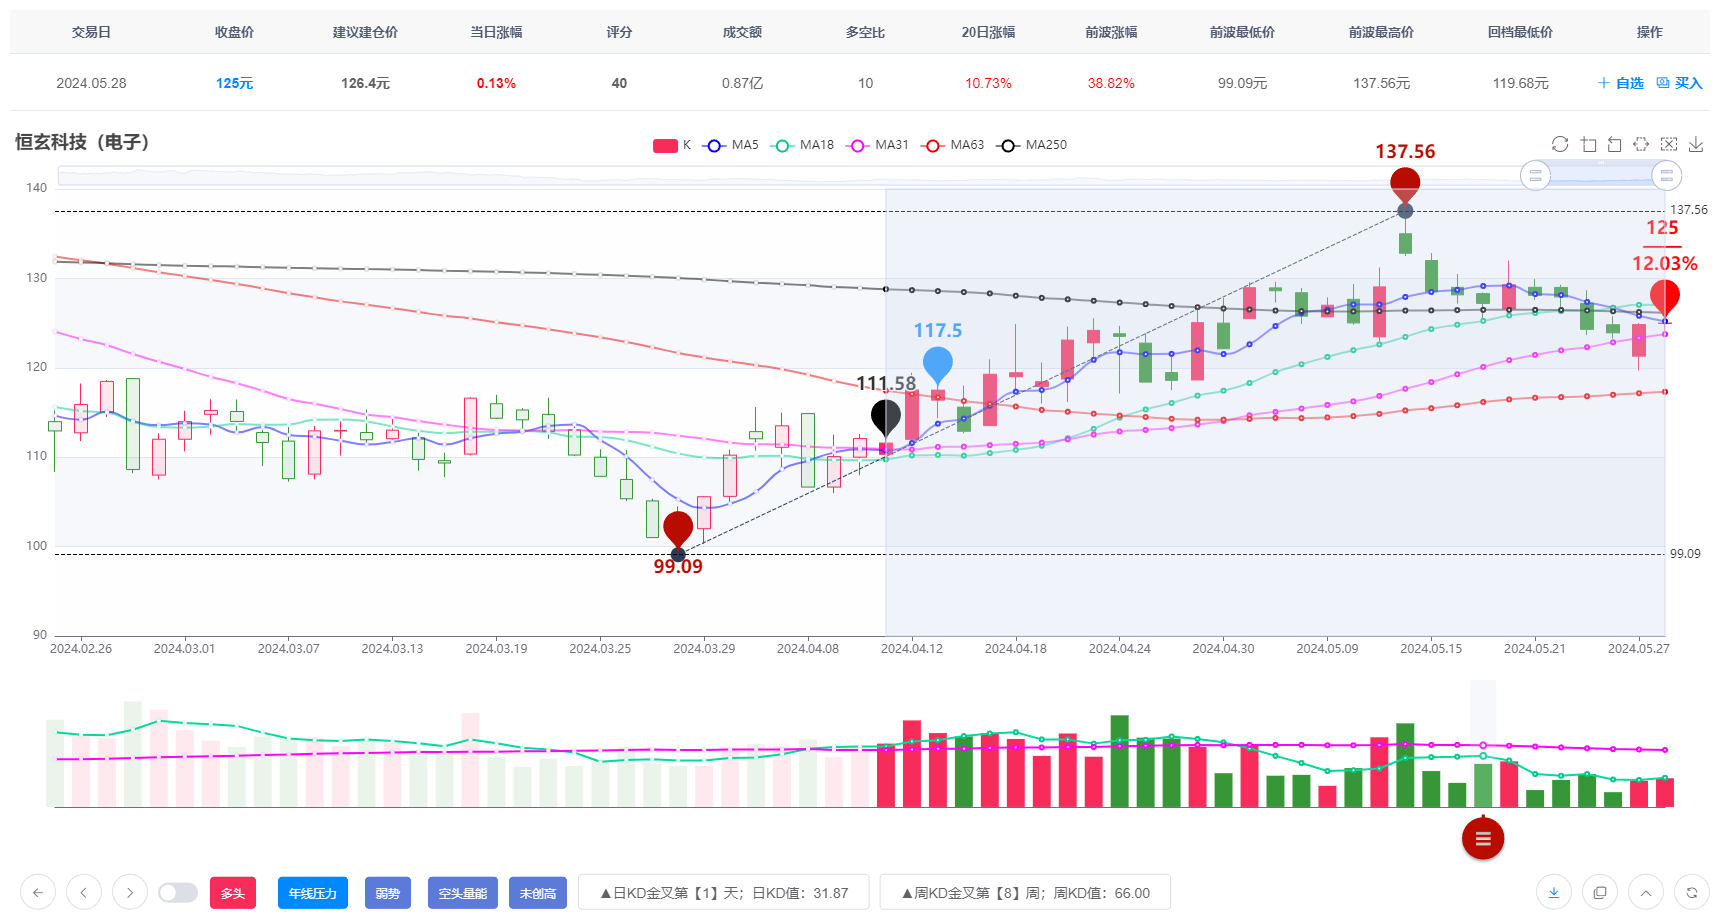Click the collapse-up chevron circle button
The image size is (1720, 914).
(1646, 892)
